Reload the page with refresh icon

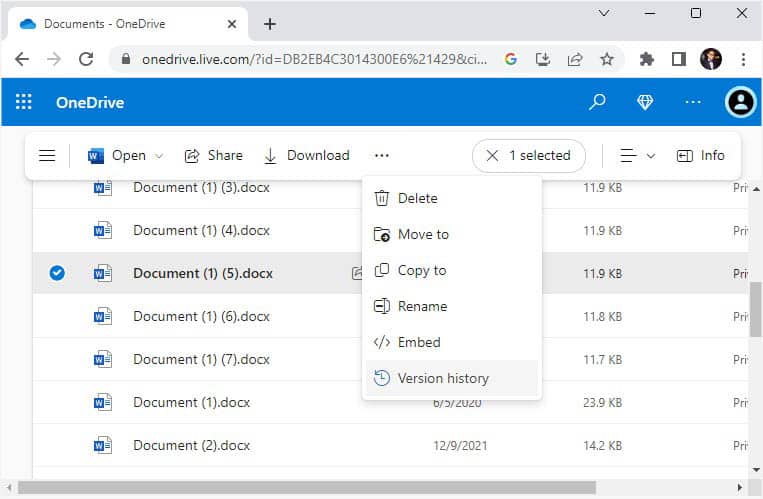(x=86, y=59)
